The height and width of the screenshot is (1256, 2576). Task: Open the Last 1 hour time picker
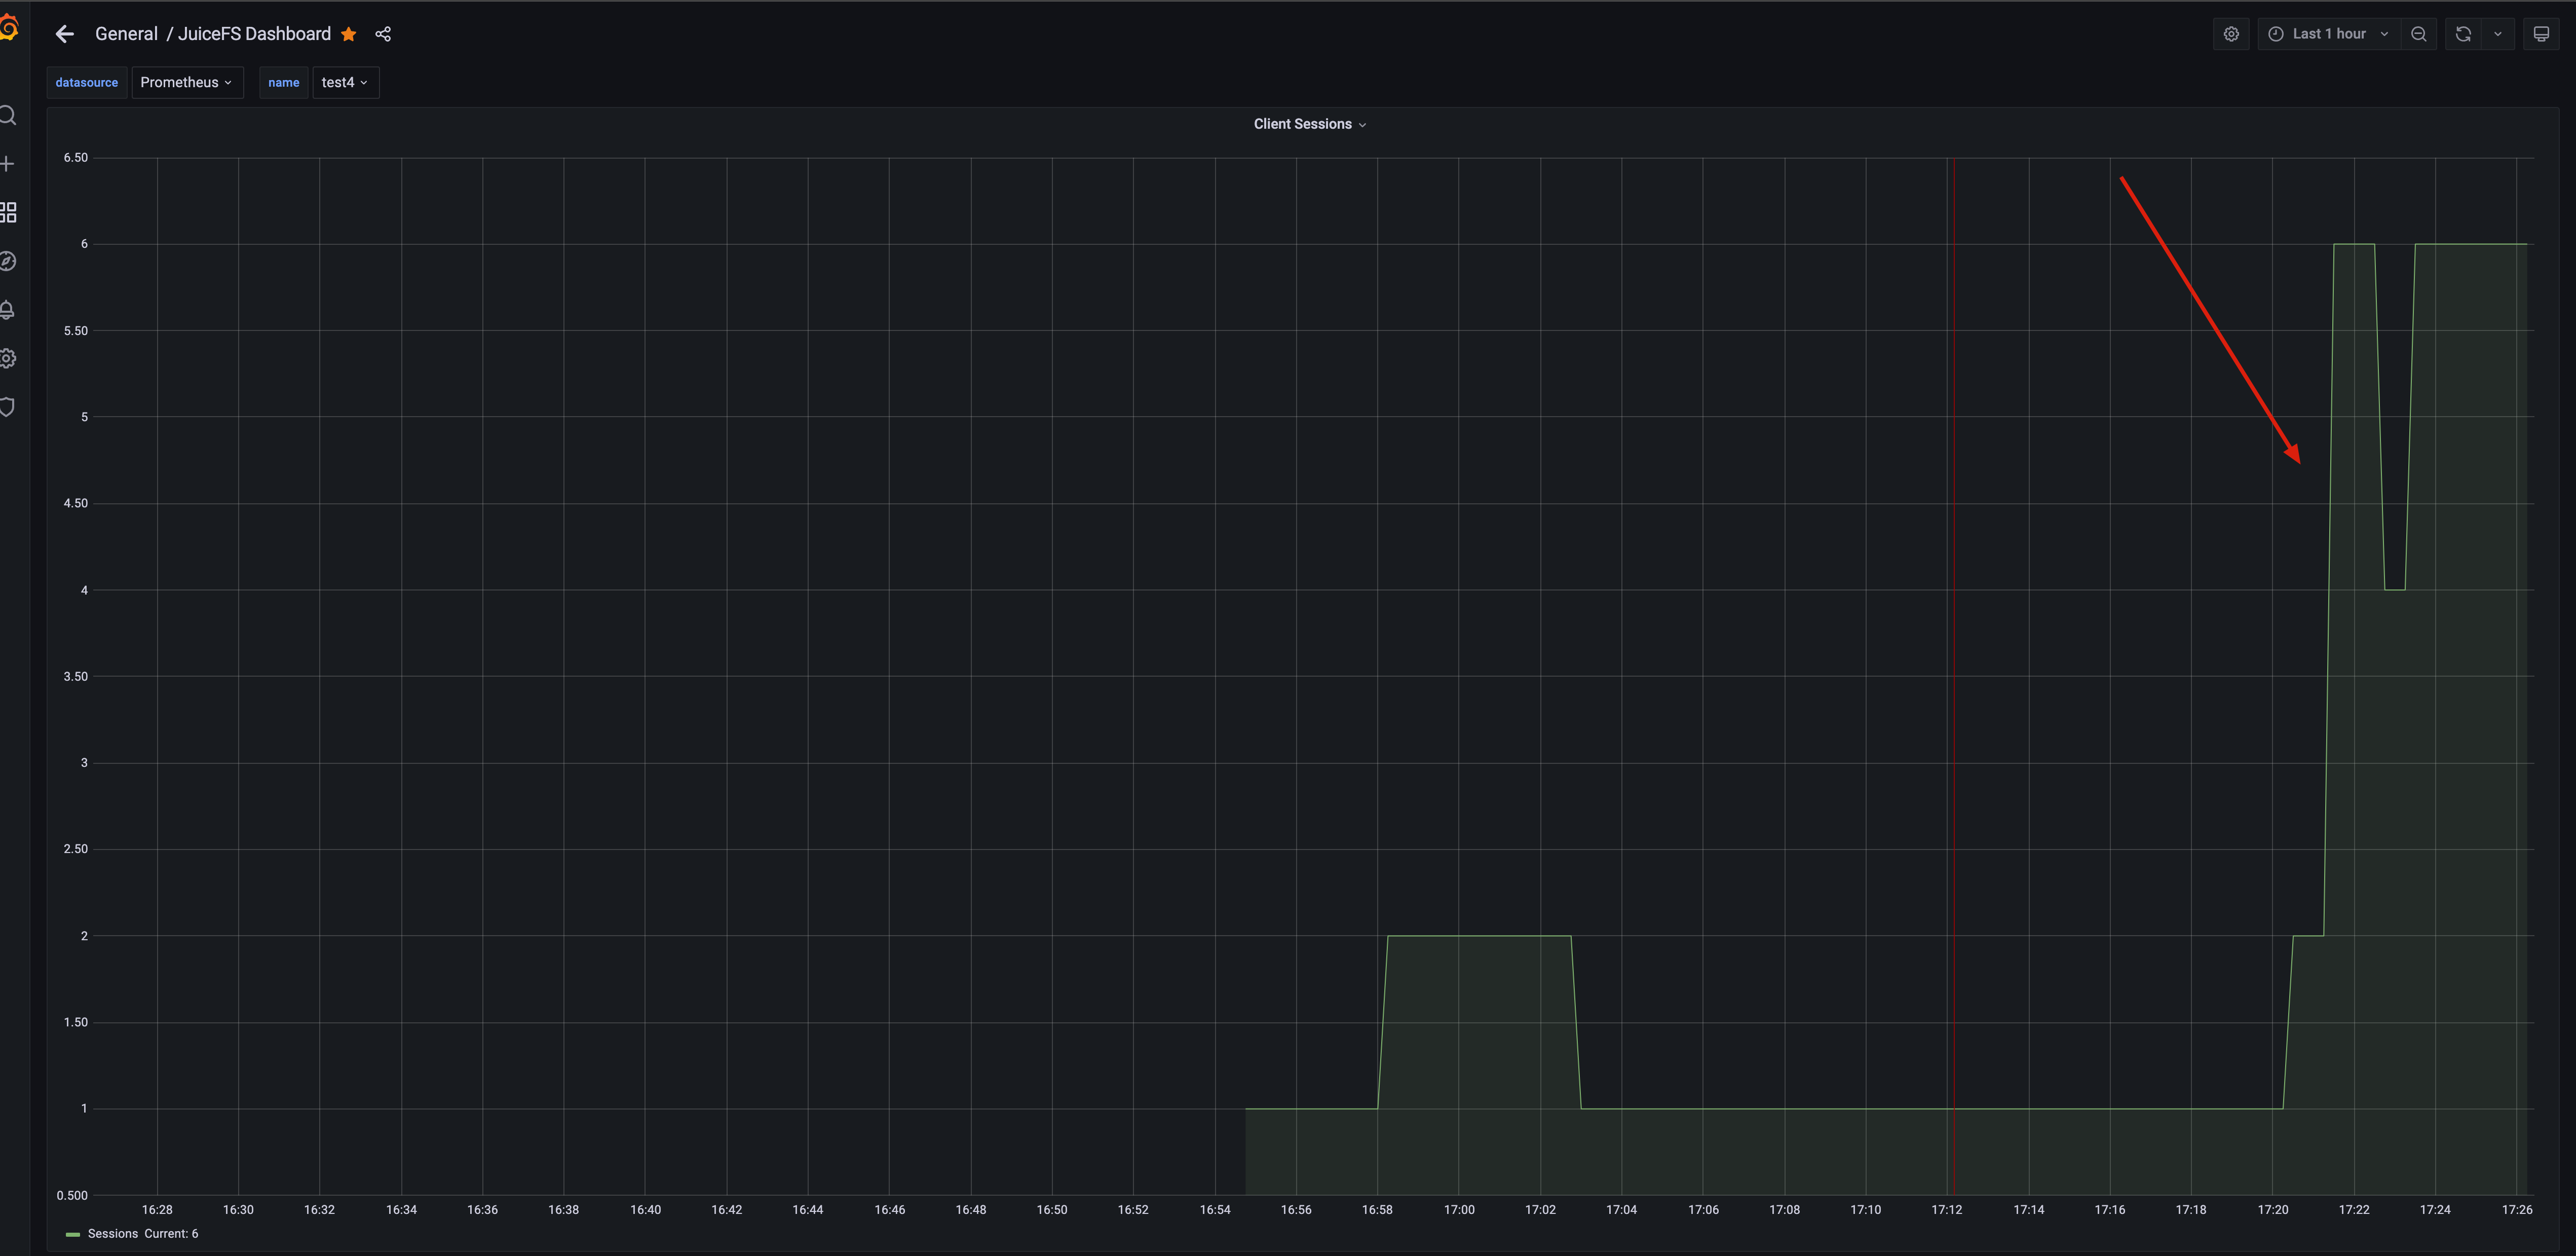point(2329,34)
